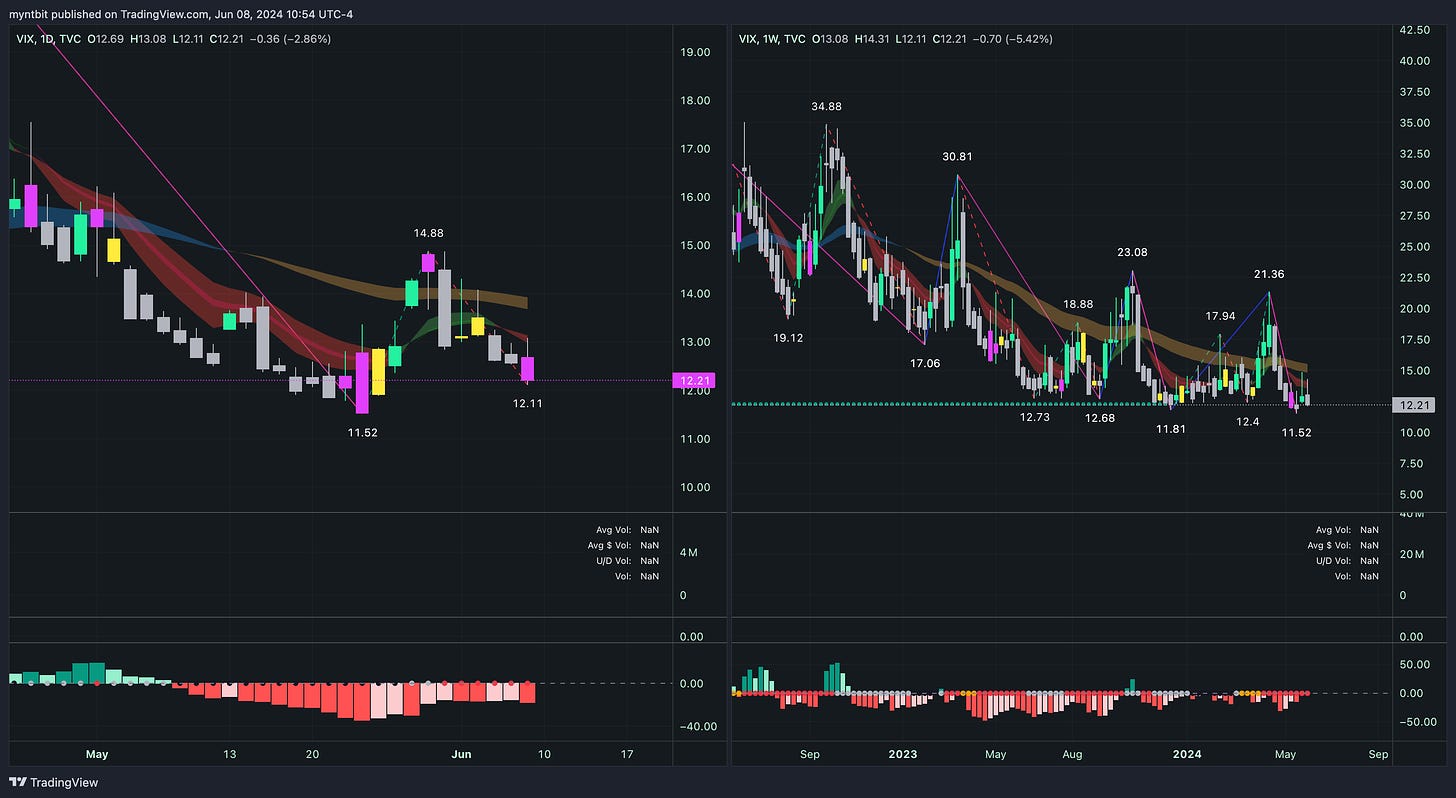Click the 17.94 swing label
Screen dimensions: 1456x798
click(1221, 316)
